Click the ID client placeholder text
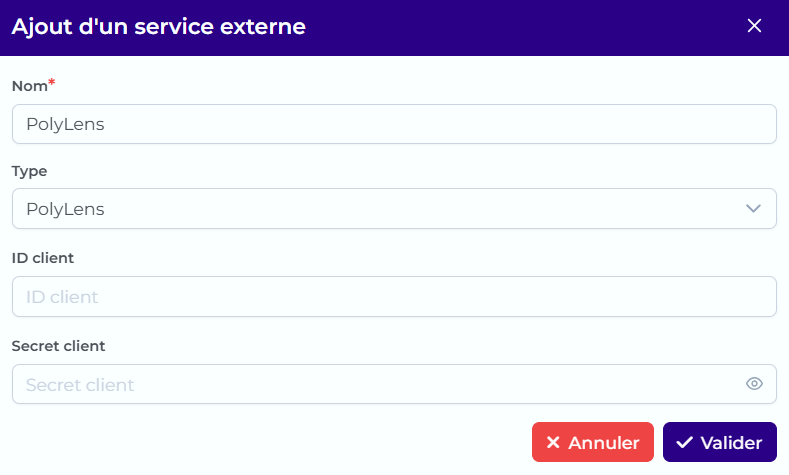 click(62, 297)
